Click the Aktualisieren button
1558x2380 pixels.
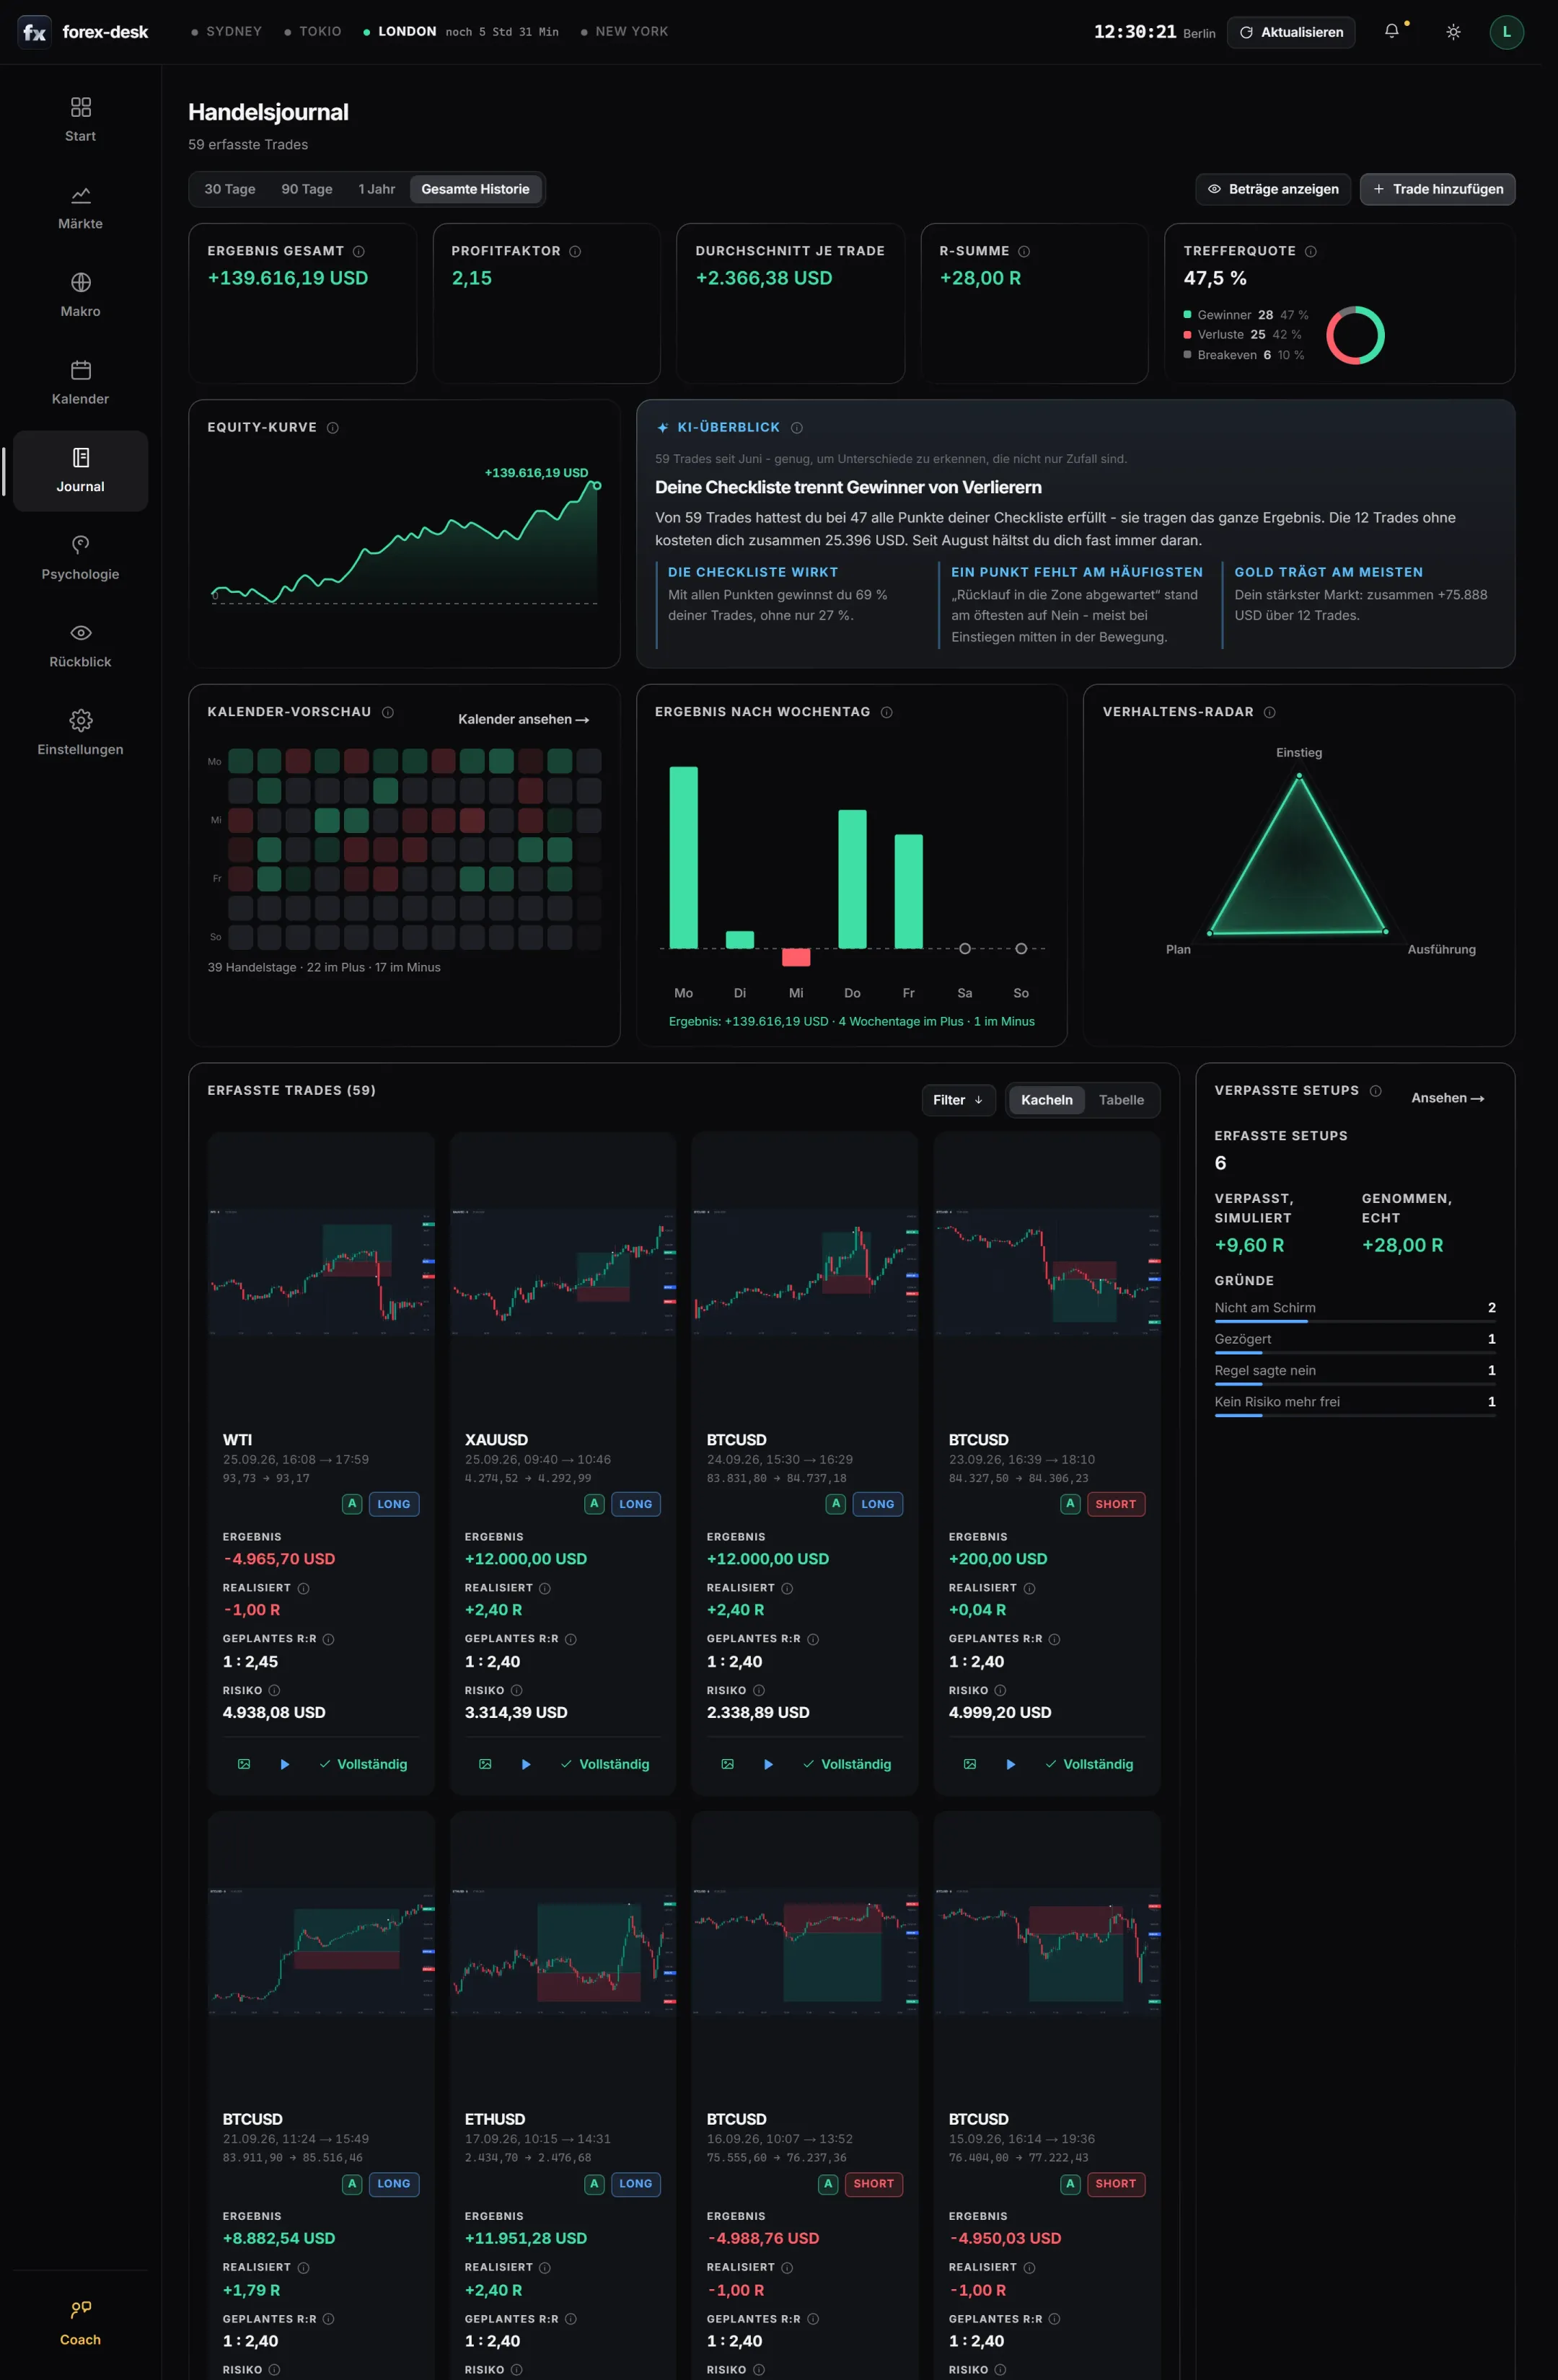[x=1291, y=32]
